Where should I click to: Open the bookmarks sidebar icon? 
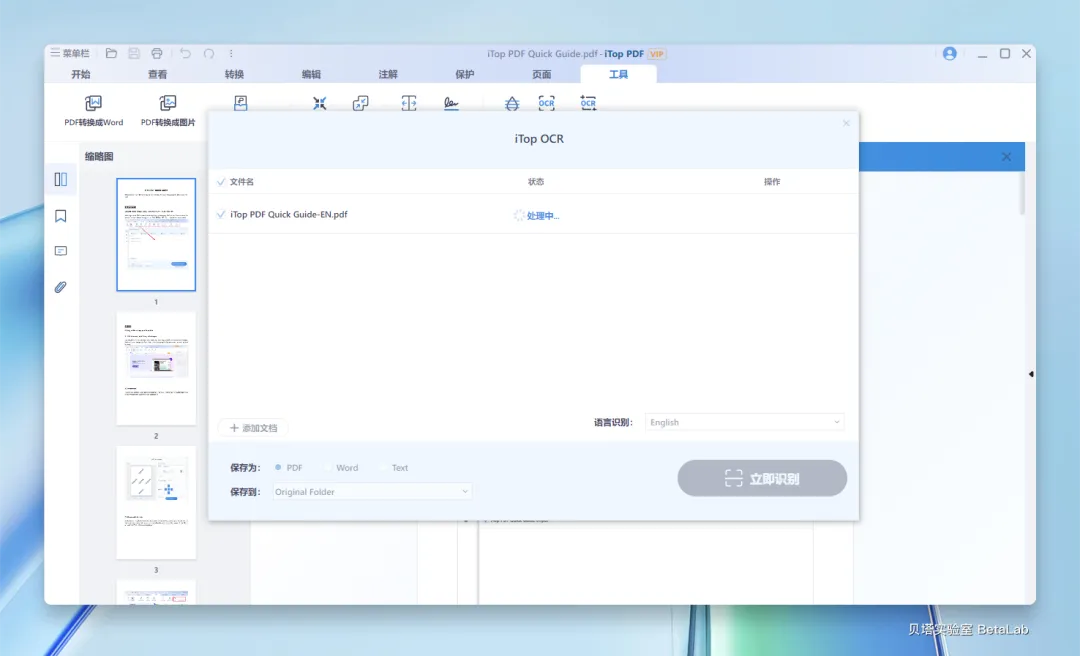click(61, 216)
